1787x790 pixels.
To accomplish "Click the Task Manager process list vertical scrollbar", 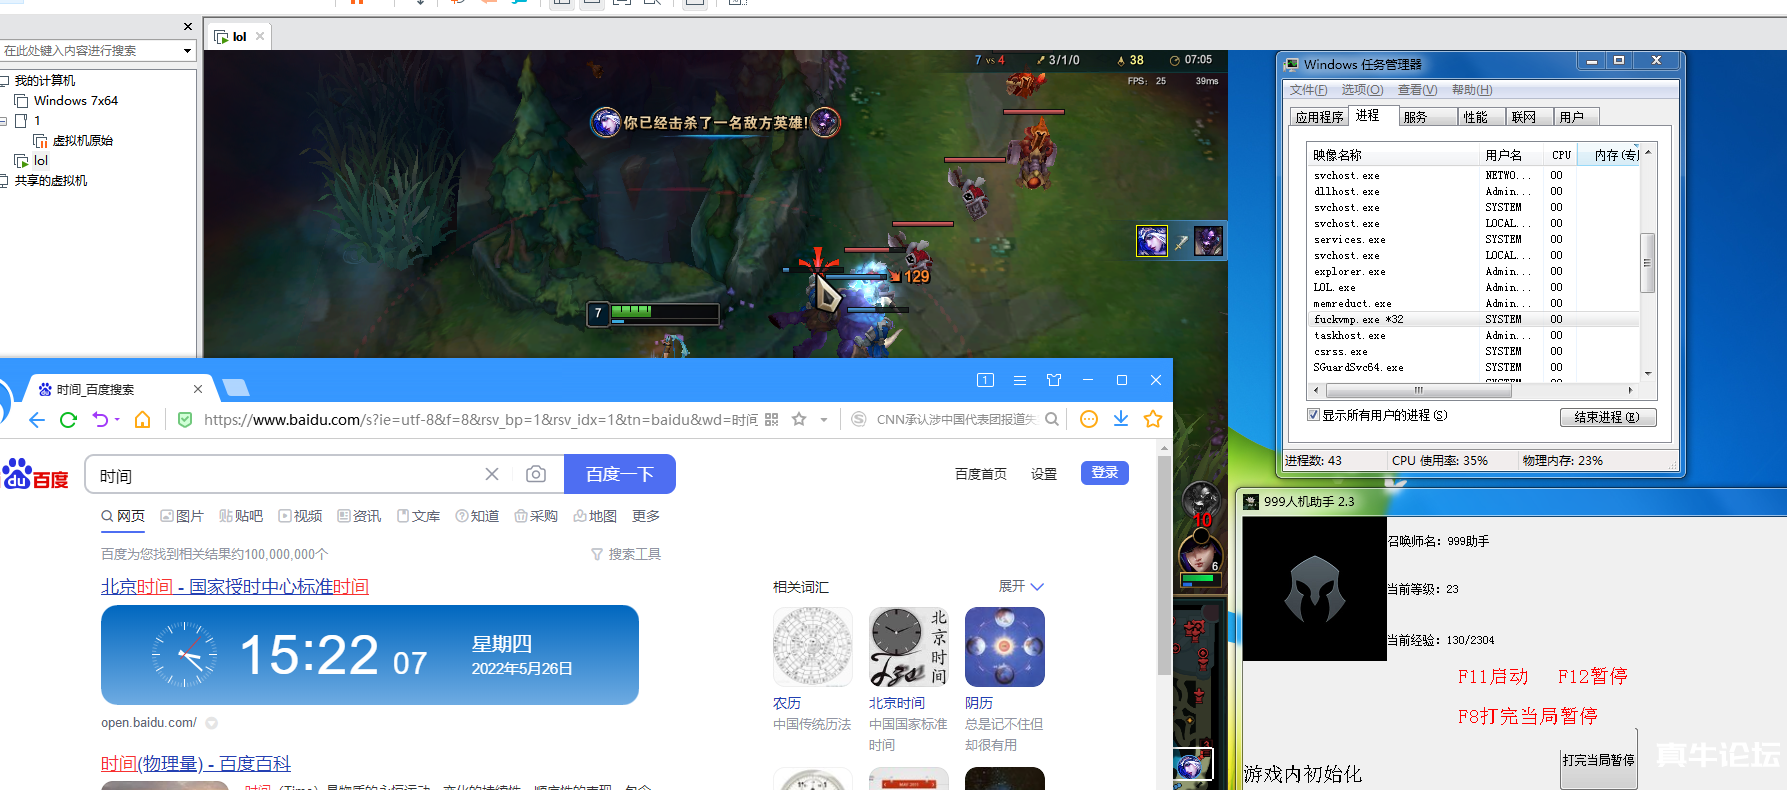I will point(1647,263).
